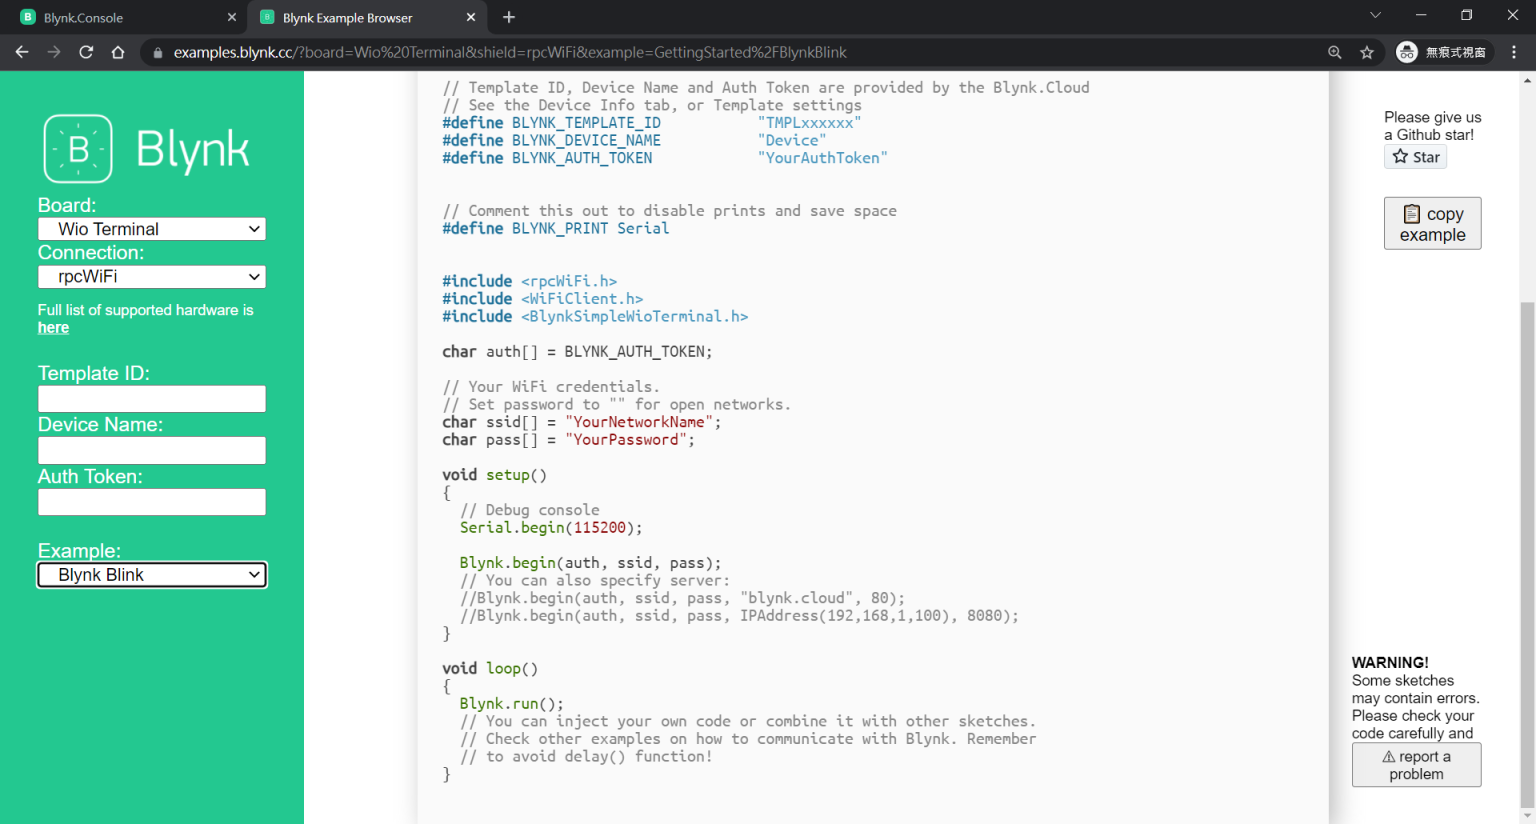Click the WARNING! heading text
The width and height of the screenshot is (1536, 824).
coord(1390,663)
